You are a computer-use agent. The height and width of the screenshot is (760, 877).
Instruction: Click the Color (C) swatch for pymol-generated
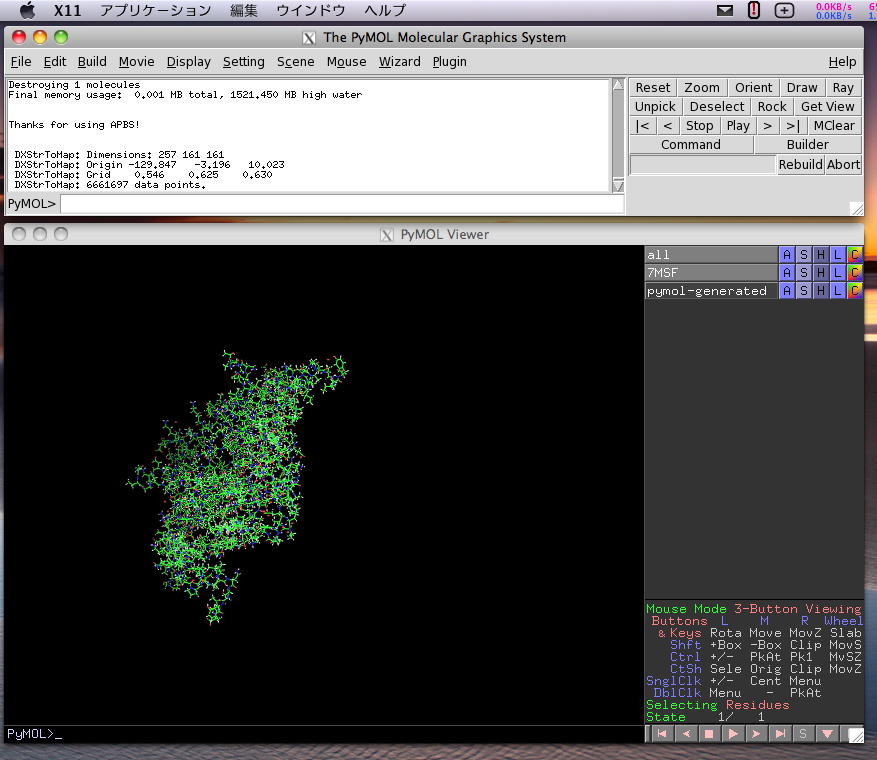pyautogui.click(x=854, y=291)
